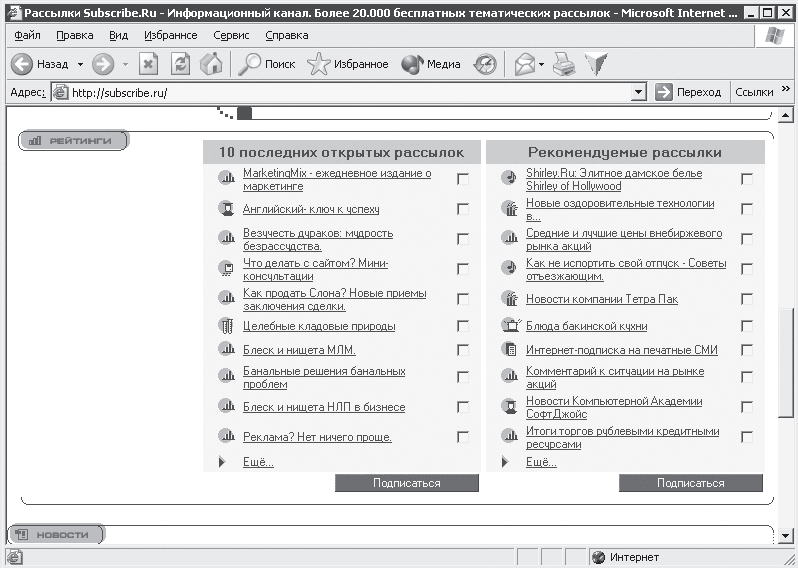The width and height of the screenshot is (798, 568).
Task: Click the Refresh page toolbar icon
Action: pyautogui.click(x=180, y=64)
